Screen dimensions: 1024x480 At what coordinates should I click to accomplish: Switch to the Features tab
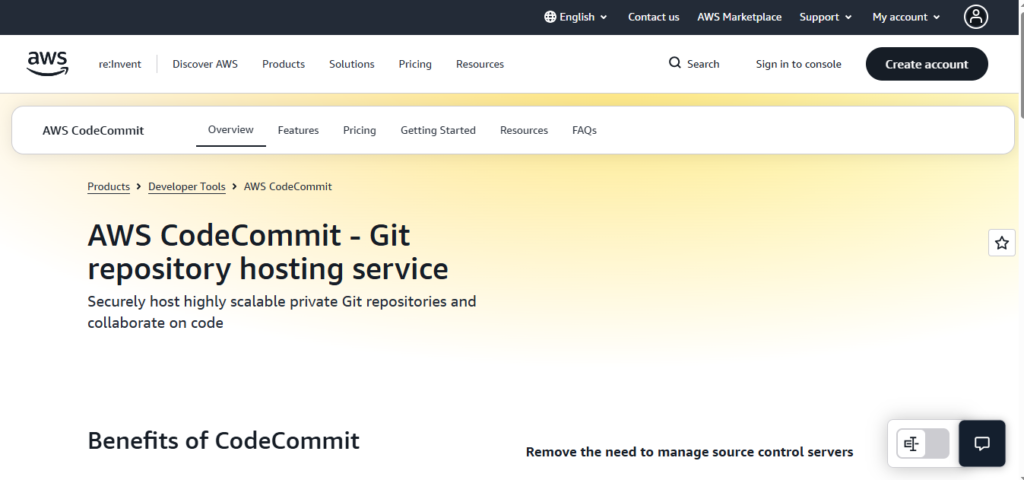298,131
